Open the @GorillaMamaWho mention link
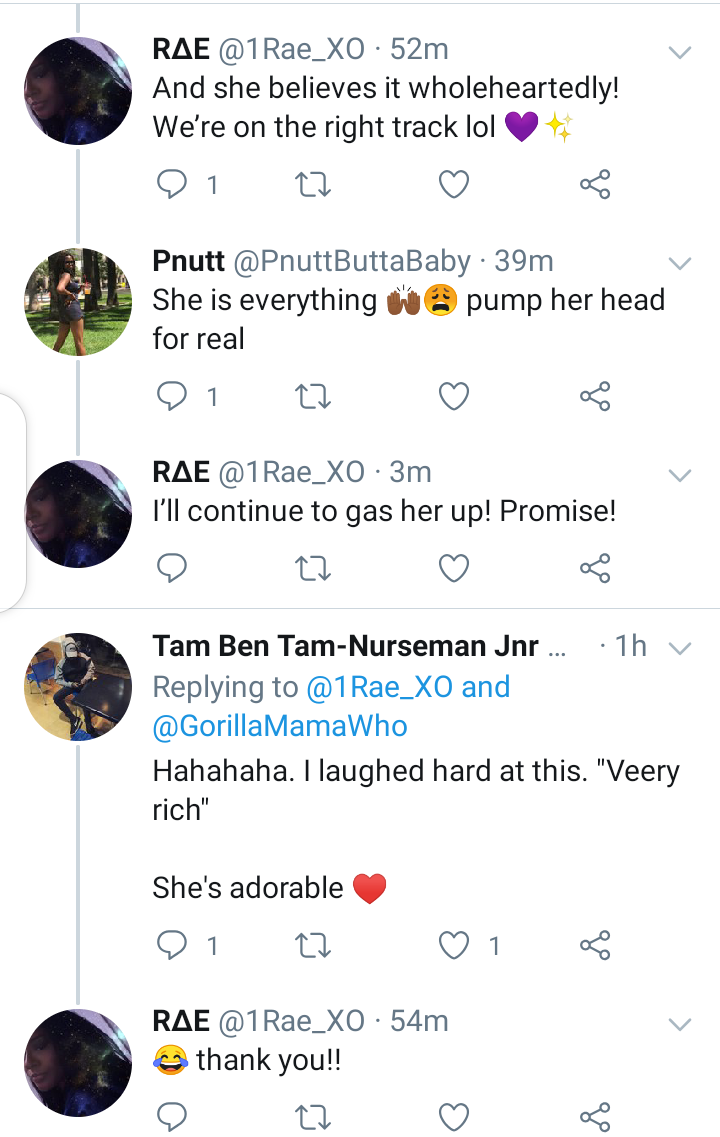 [280, 726]
